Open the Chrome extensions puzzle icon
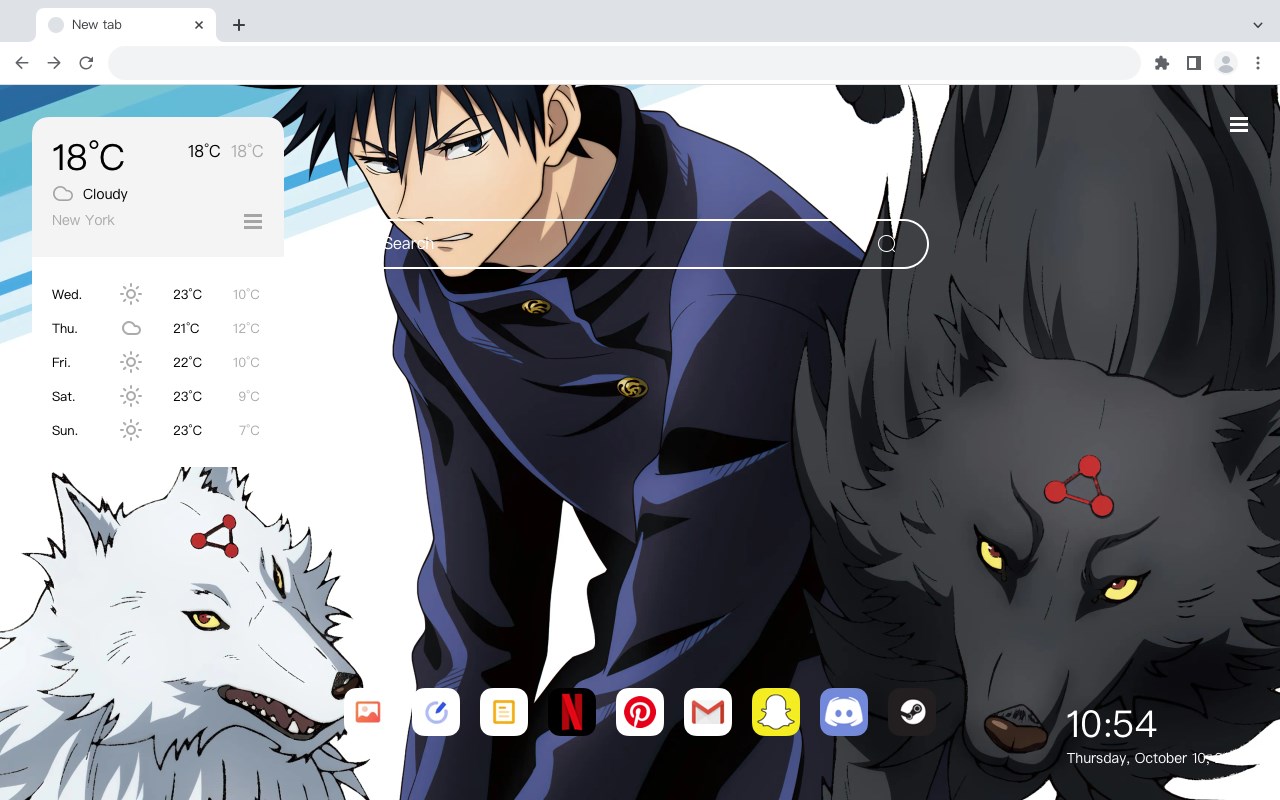The width and height of the screenshot is (1280, 800). point(1161,63)
